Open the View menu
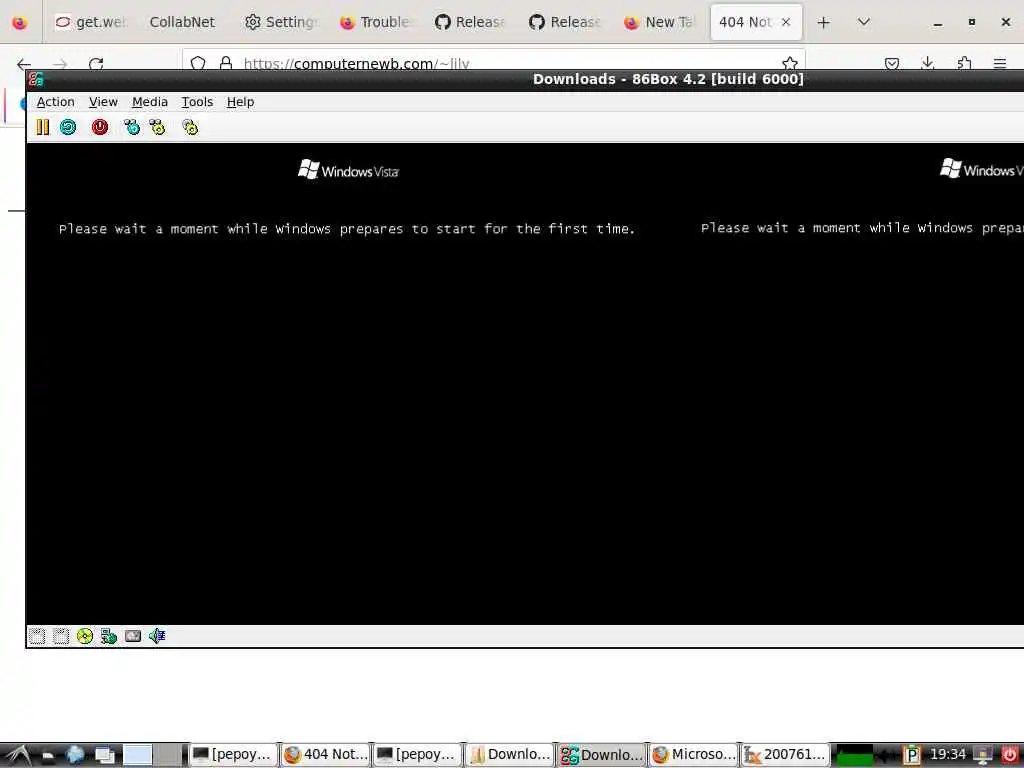The width and height of the screenshot is (1024, 768). click(x=103, y=102)
